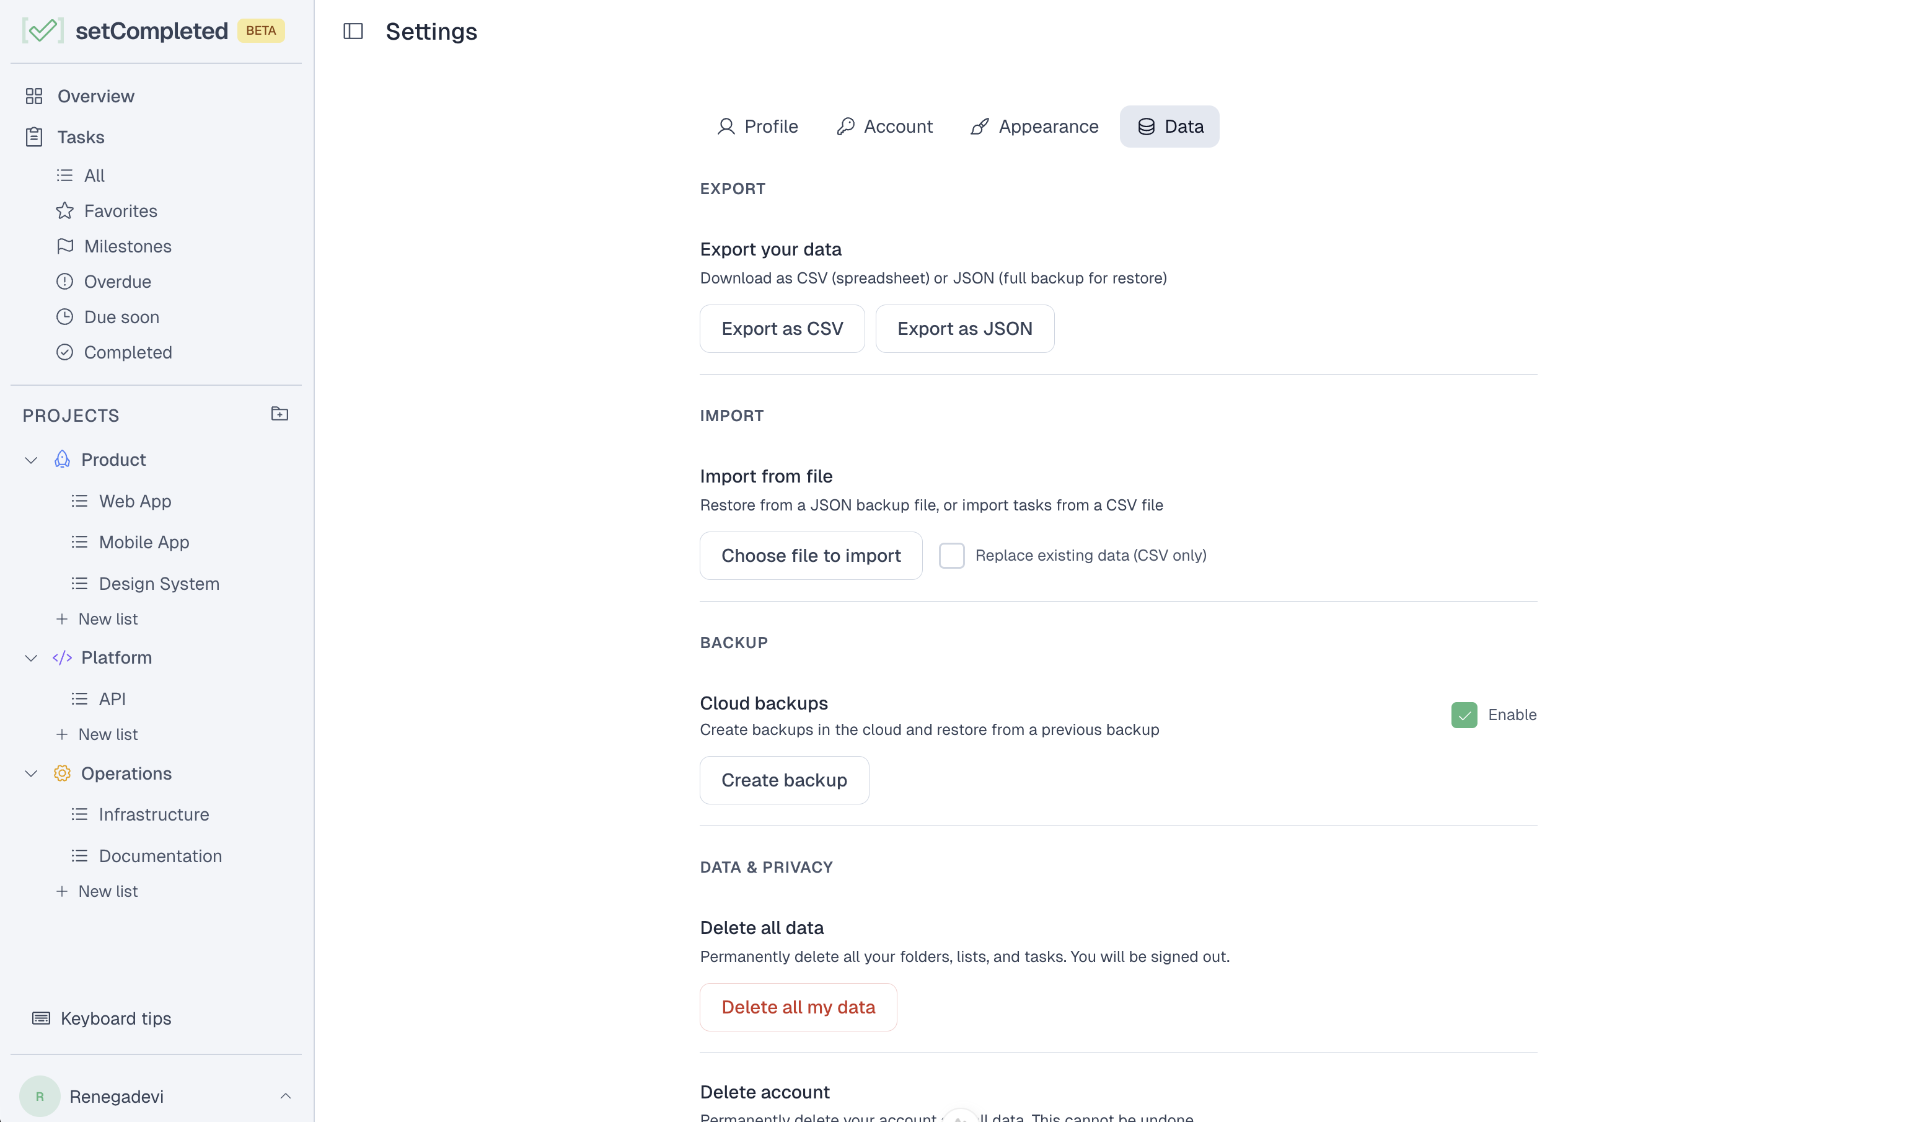Open the Account settings tab

point(884,127)
